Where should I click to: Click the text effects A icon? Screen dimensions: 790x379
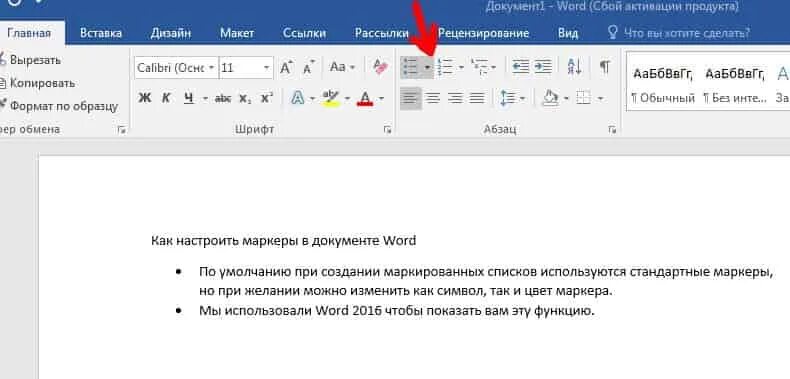(x=297, y=98)
